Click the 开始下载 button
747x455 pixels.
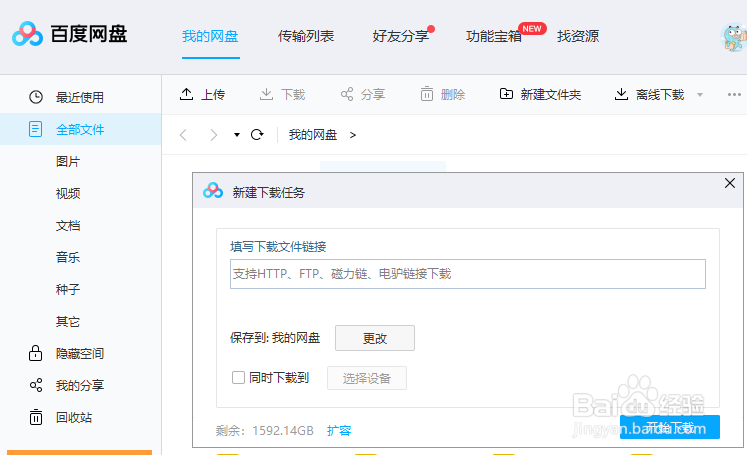point(670,427)
